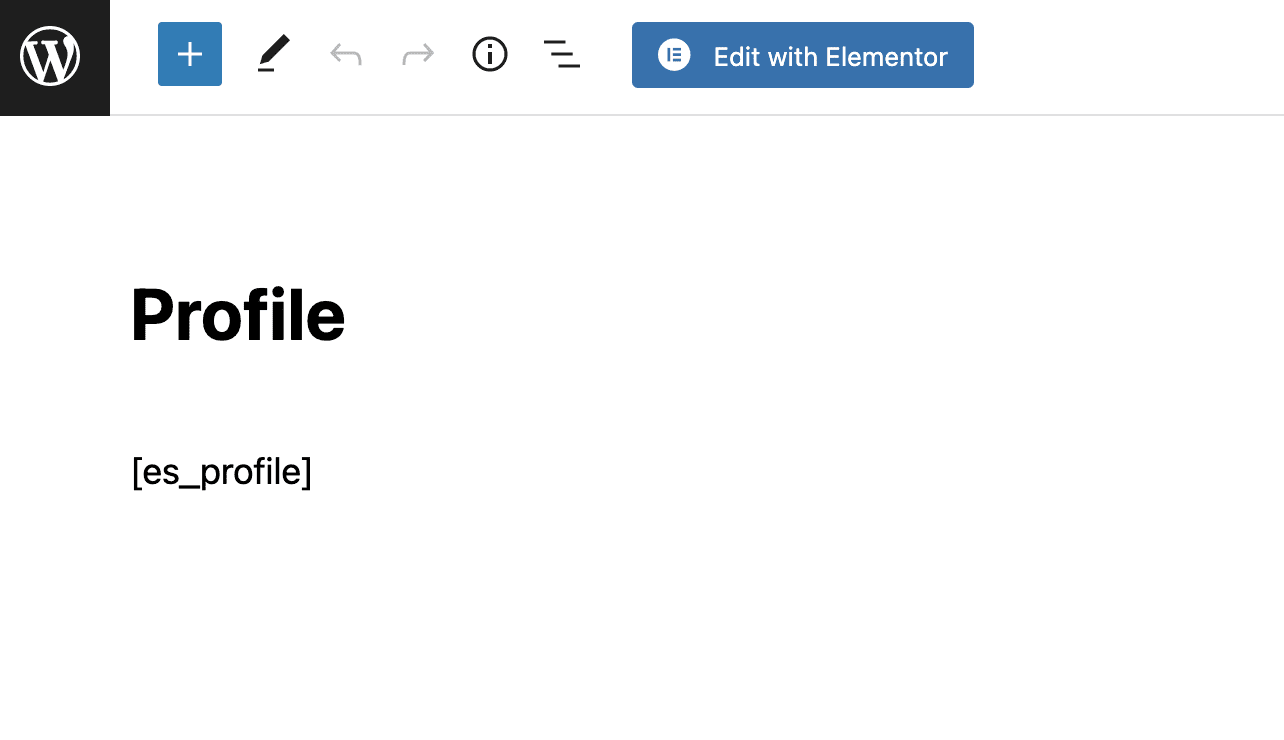Screen dimensions: 1284x740
Task: Select the [es_profile] shortcode block
Action: pos(222,472)
